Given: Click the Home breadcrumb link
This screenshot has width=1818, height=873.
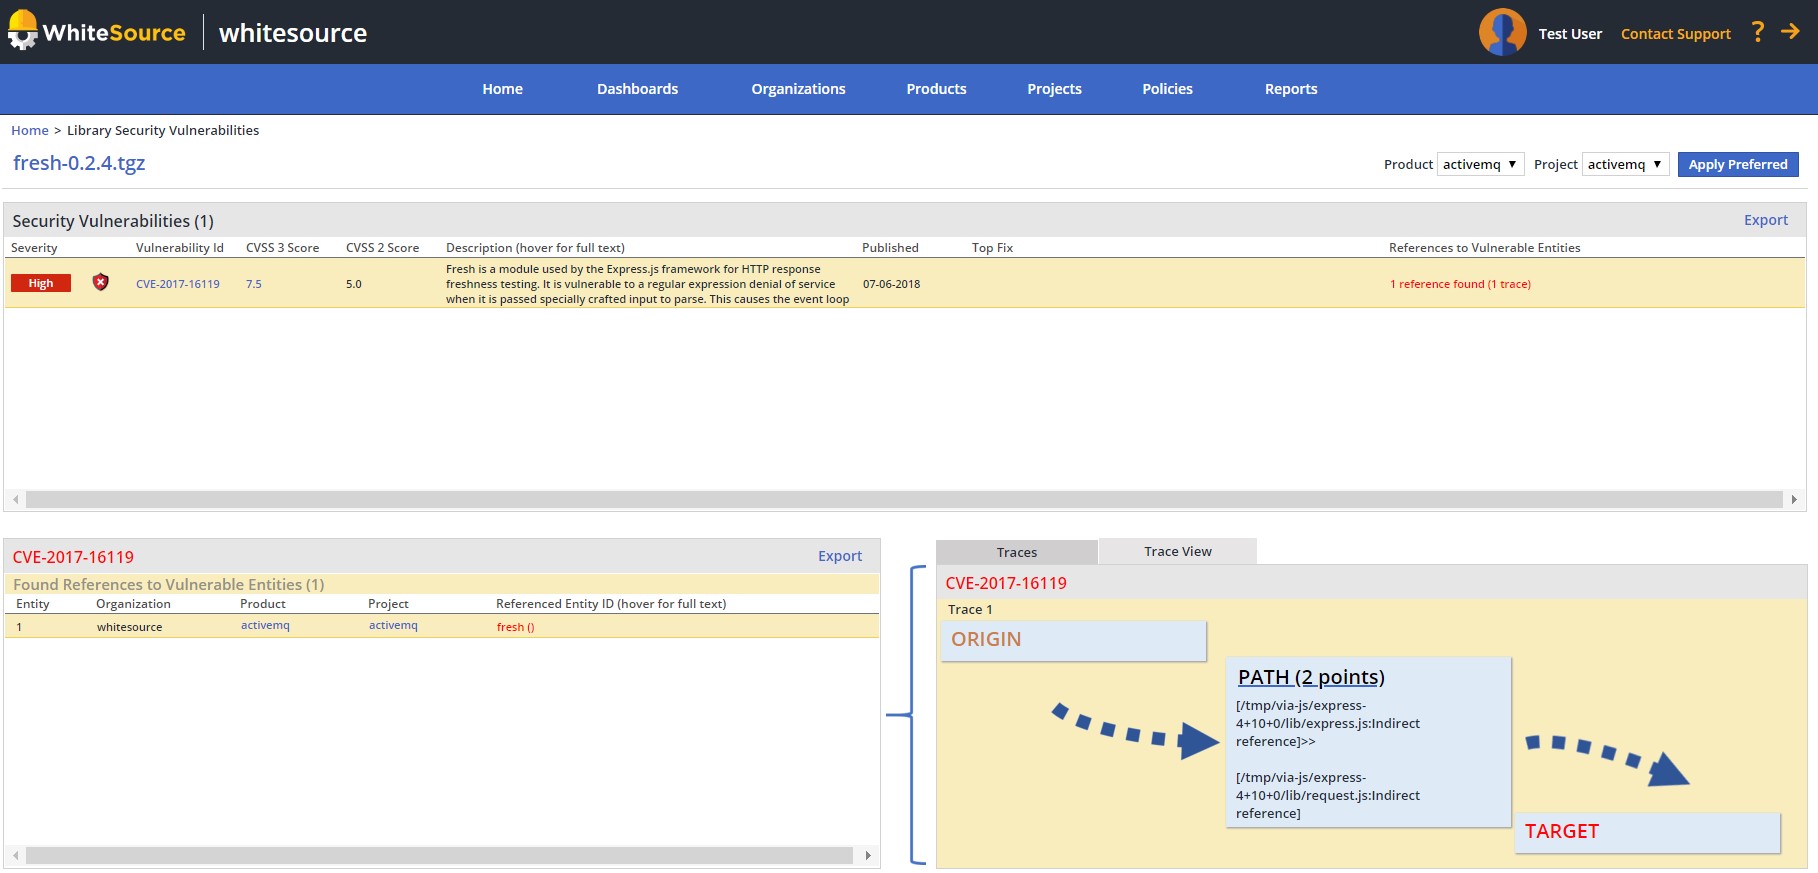Looking at the screenshot, I should pos(30,130).
